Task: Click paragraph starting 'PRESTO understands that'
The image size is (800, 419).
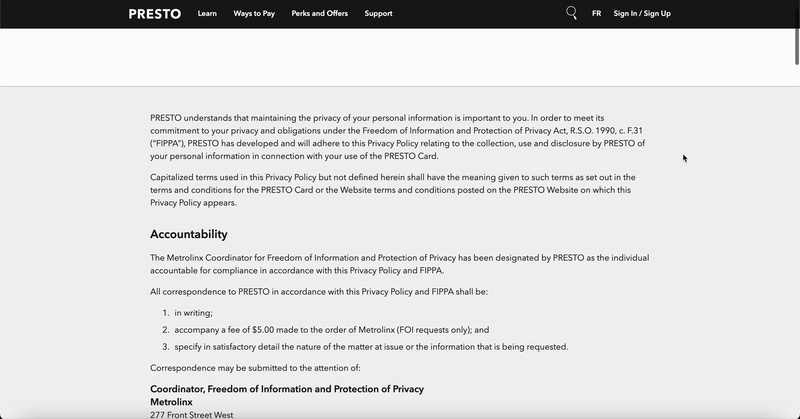Action: point(398,137)
